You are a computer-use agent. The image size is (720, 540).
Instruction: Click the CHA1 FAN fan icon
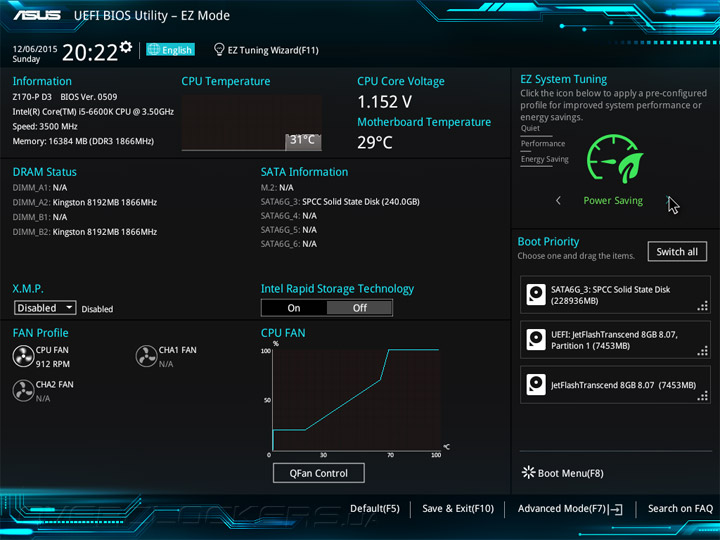(x=146, y=356)
